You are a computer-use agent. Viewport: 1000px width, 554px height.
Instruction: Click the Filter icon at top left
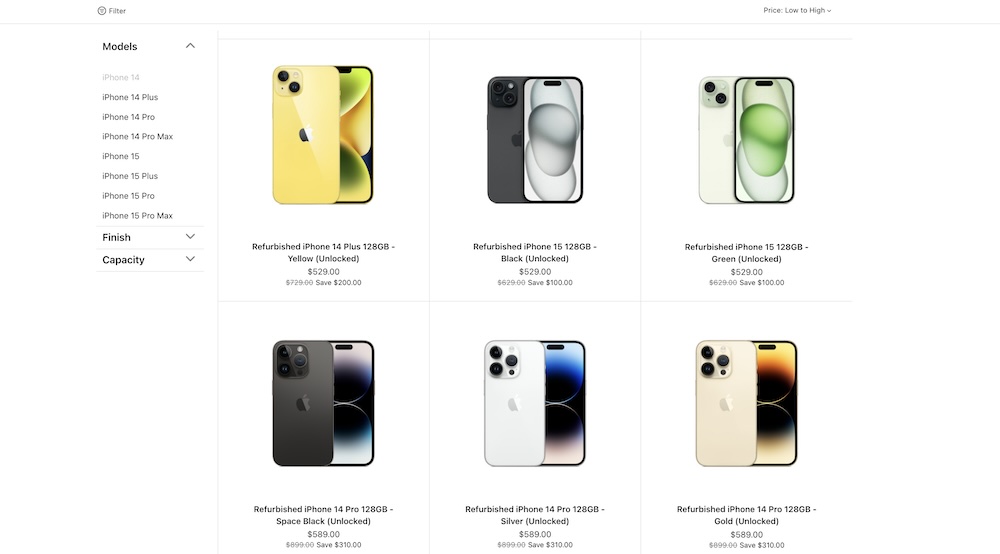pos(101,11)
